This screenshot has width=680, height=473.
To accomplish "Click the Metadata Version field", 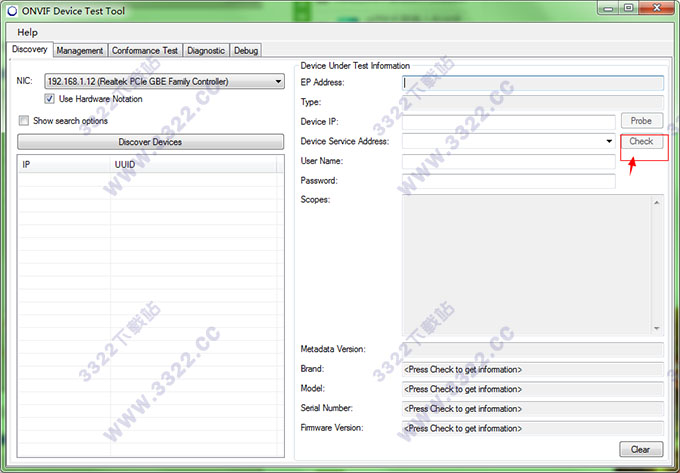I will [533, 349].
